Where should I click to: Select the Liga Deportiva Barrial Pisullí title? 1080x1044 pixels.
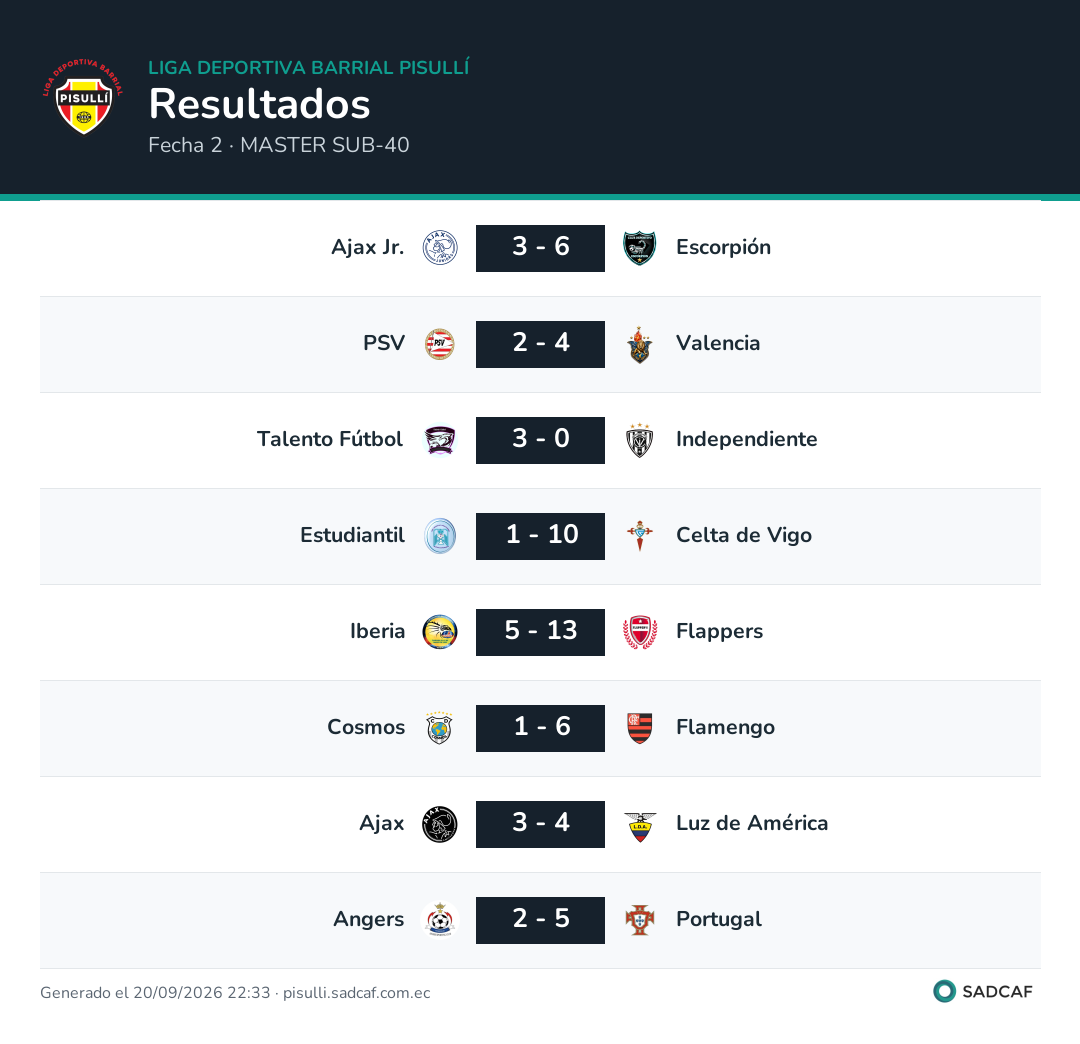point(309,67)
